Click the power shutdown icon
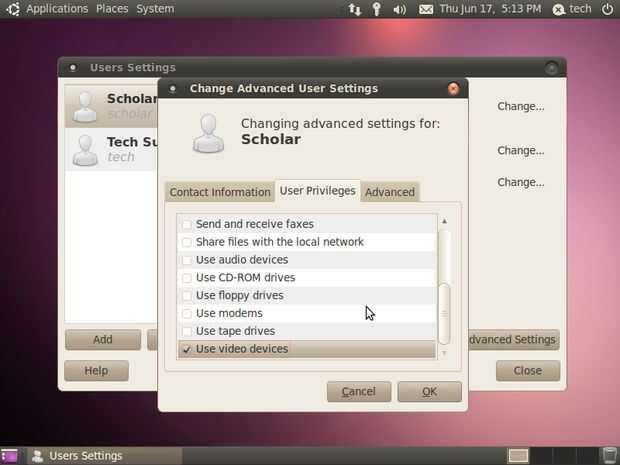The image size is (620, 465). click(x=607, y=9)
